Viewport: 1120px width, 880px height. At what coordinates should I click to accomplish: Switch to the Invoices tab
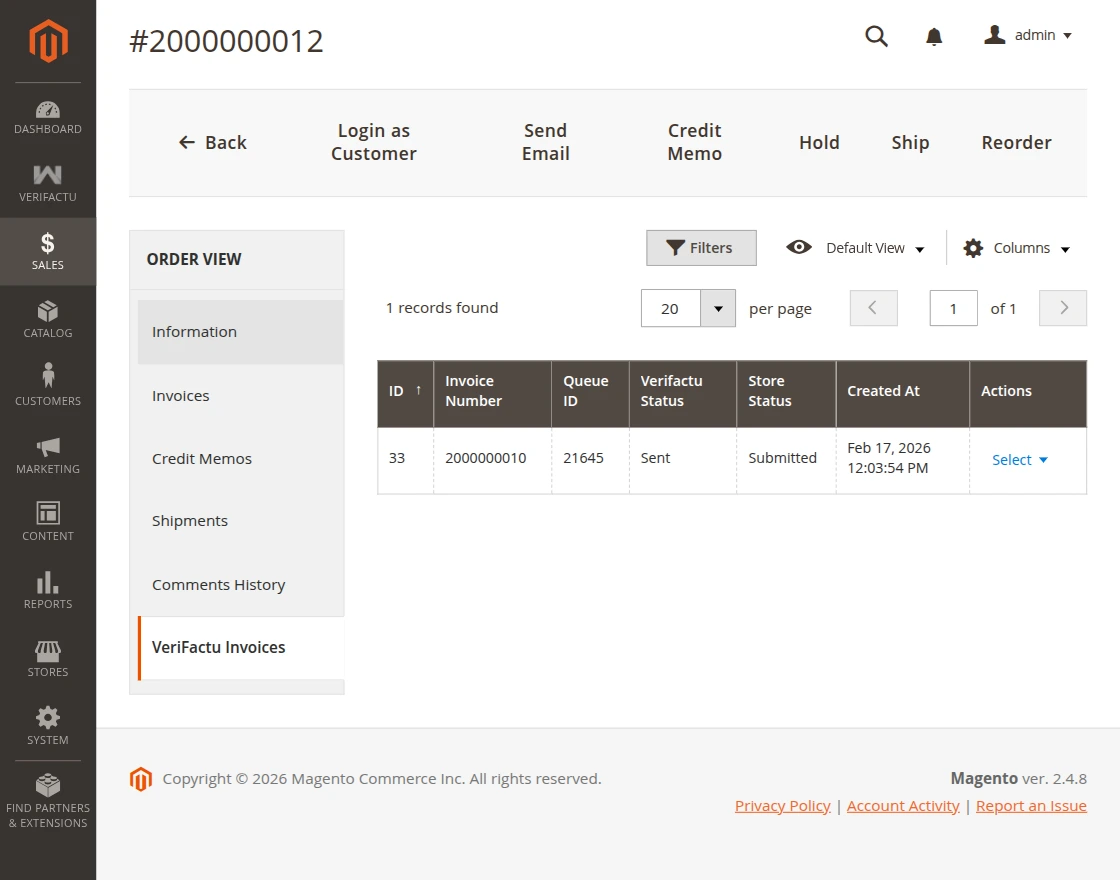point(180,395)
